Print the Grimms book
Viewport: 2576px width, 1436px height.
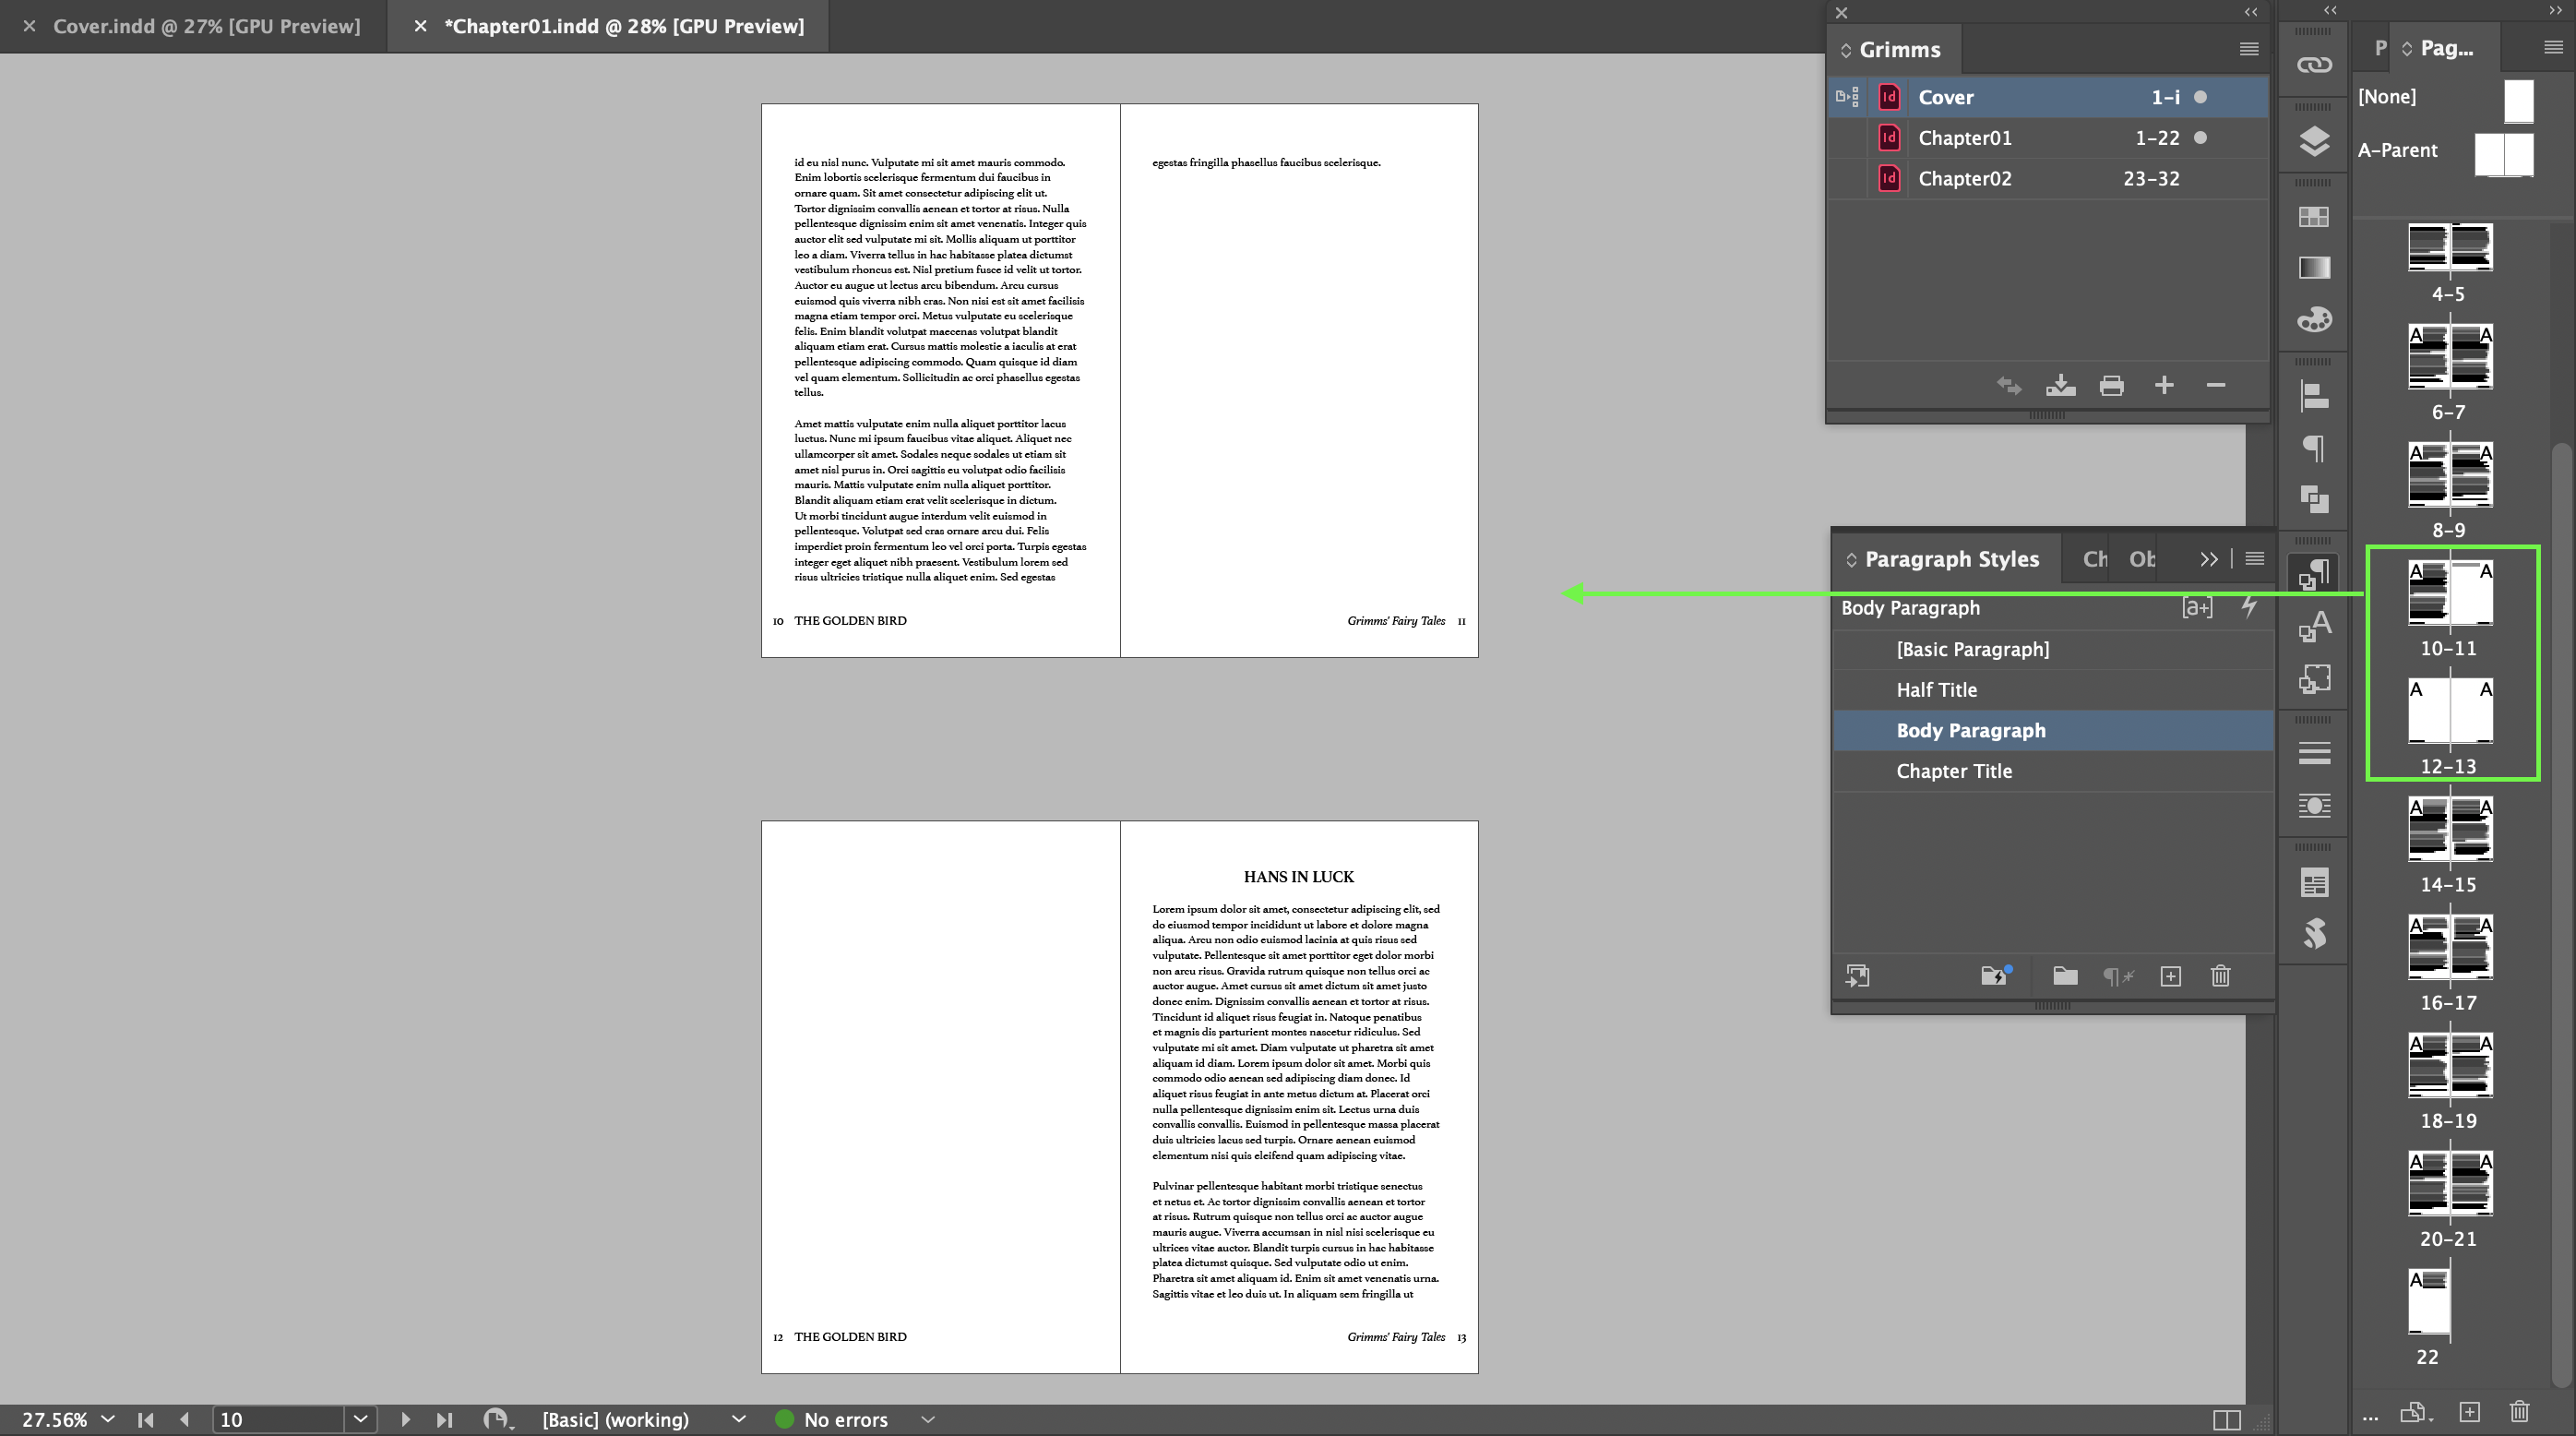pyautogui.click(x=2111, y=385)
